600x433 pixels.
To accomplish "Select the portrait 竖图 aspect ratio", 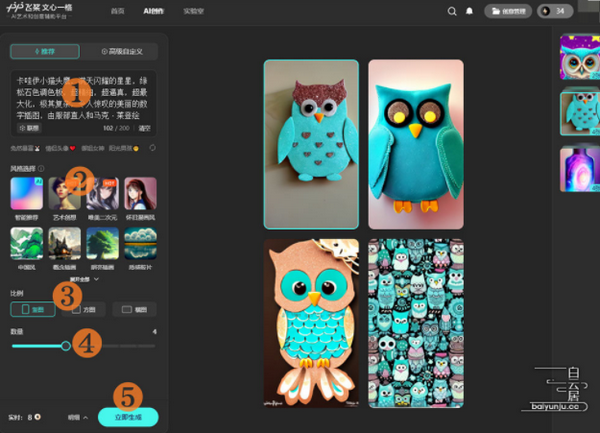I will coord(32,309).
